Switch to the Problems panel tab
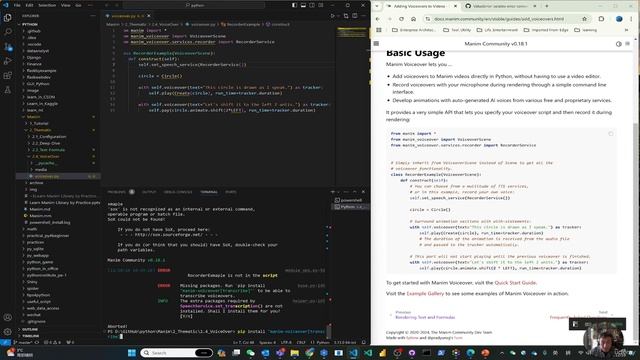Viewport: 640px width, 360px height. pos(117,192)
